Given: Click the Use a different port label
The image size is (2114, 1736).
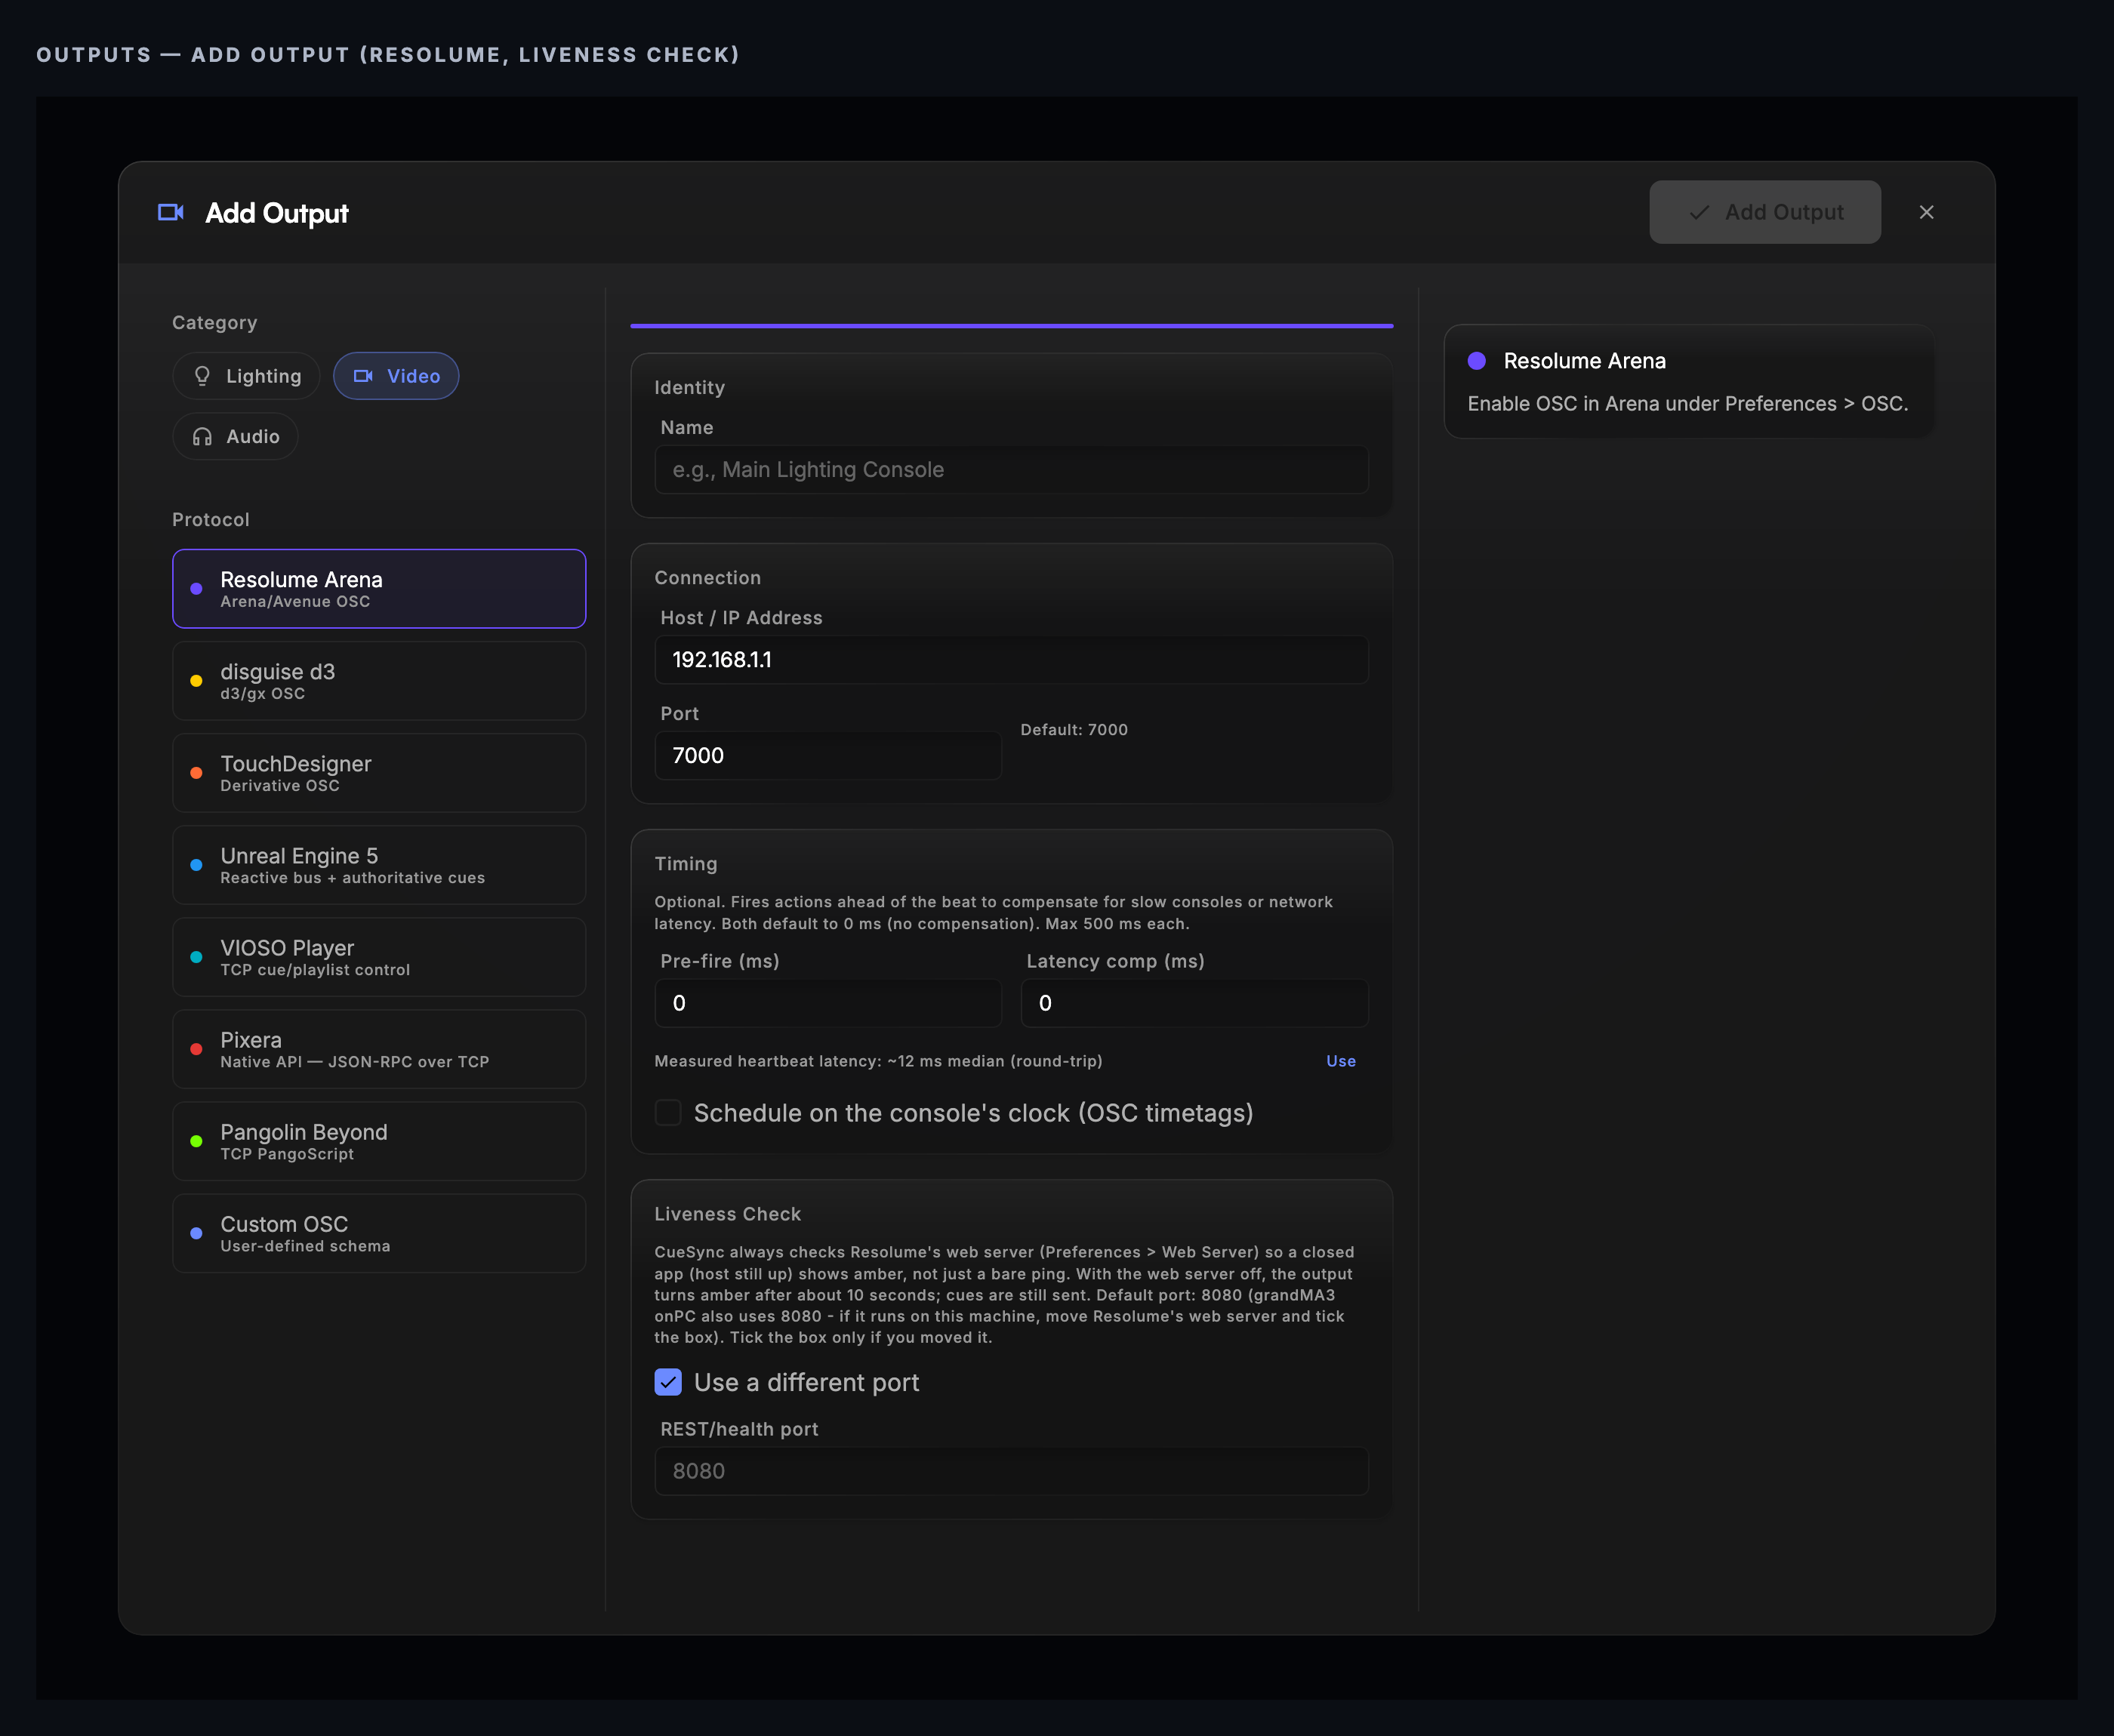Looking at the screenshot, I should pos(806,1382).
